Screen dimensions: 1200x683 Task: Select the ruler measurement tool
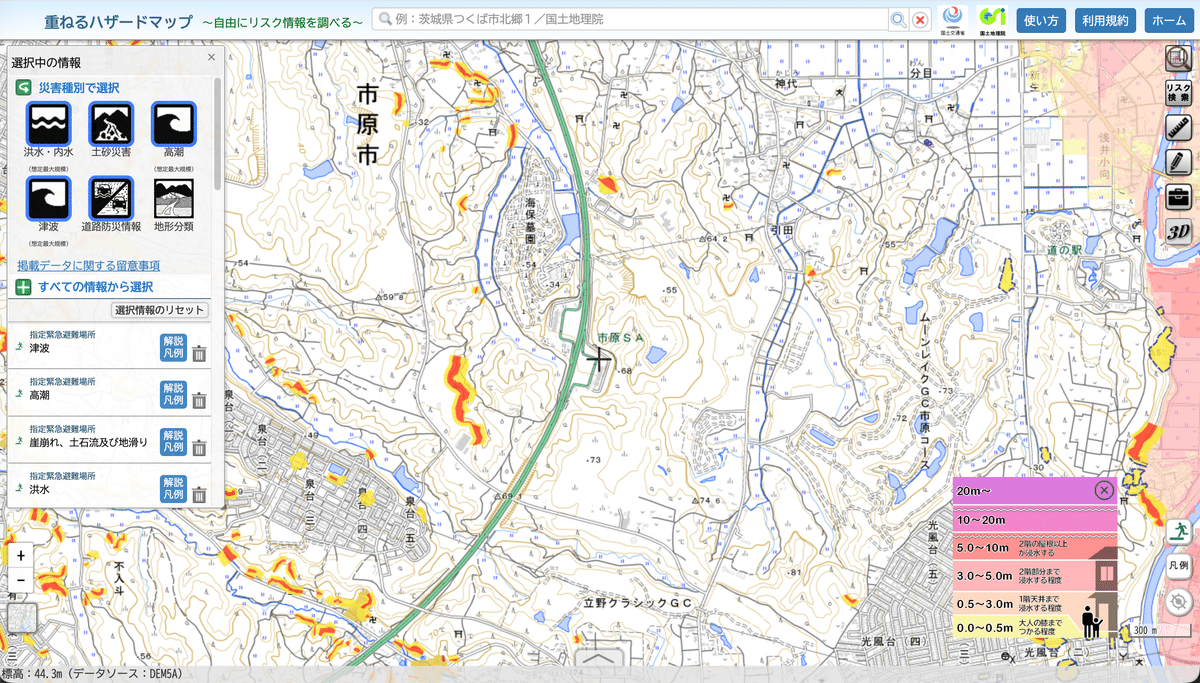[1178, 127]
